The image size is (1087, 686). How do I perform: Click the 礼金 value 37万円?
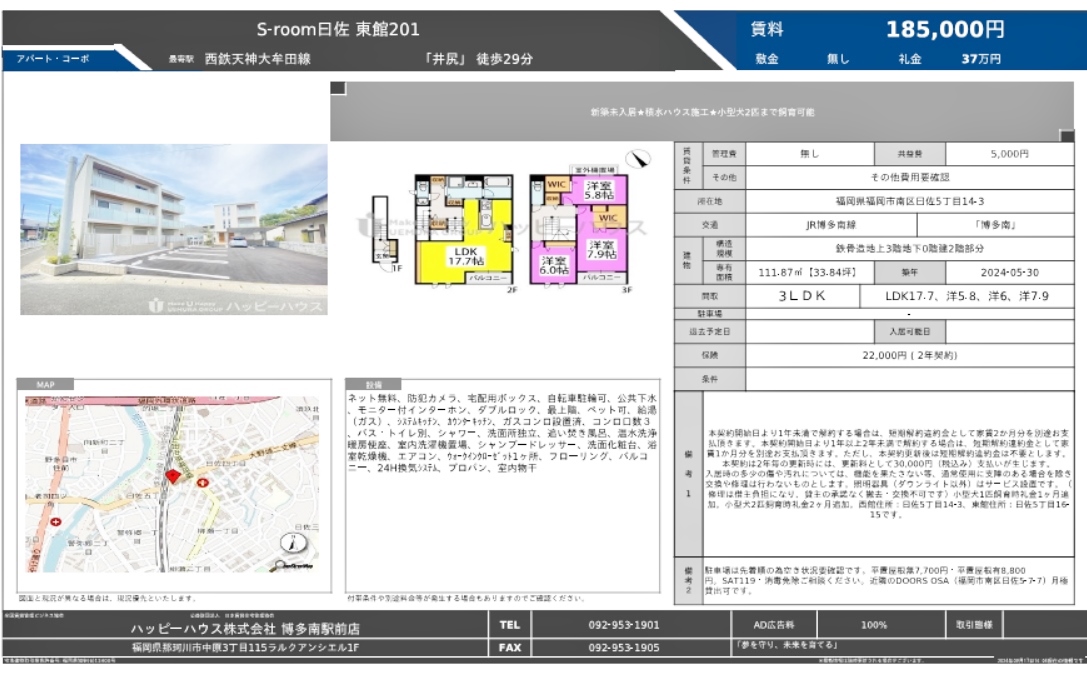tap(981, 59)
